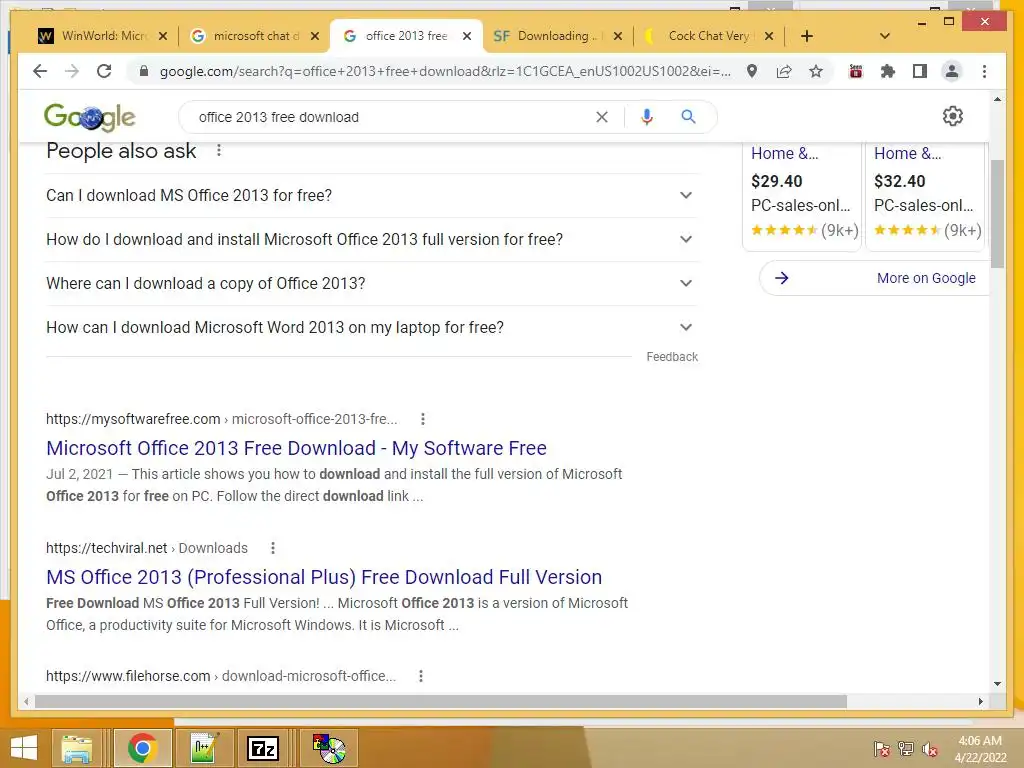Click the site lock icon in address bar
1024x768 pixels.
click(x=144, y=71)
